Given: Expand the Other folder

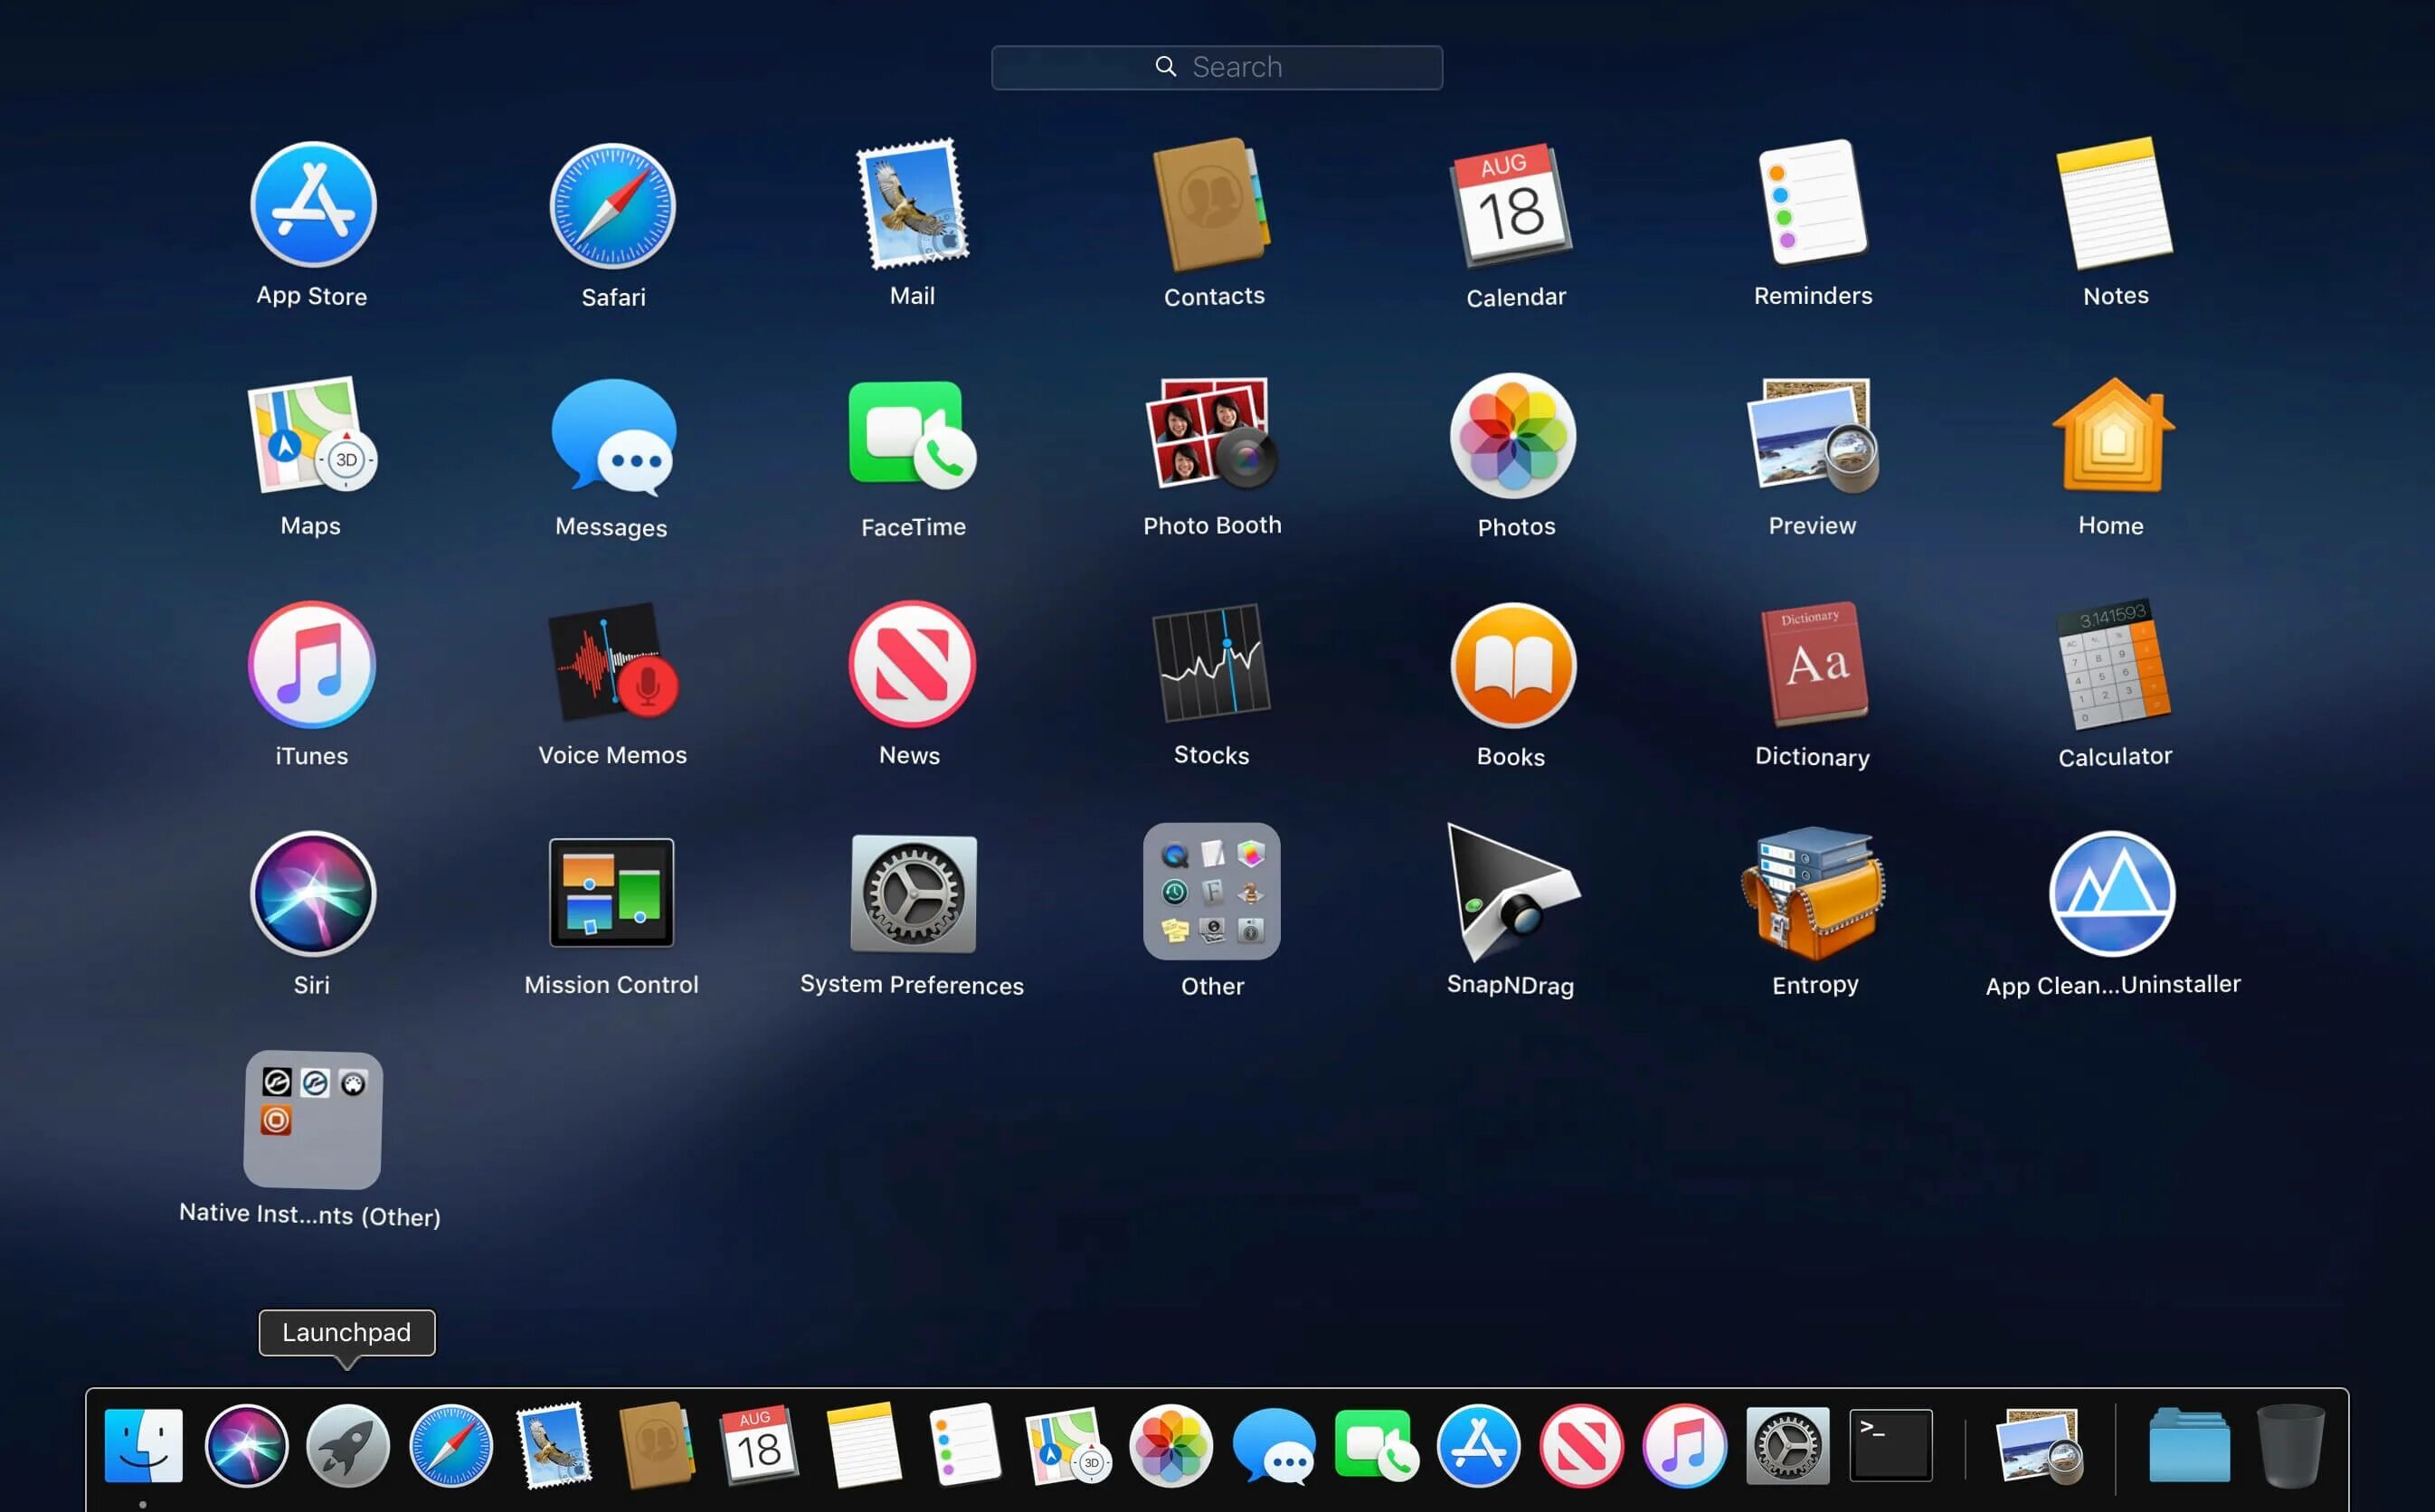Looking at the screenshot, I should 1212,892.
